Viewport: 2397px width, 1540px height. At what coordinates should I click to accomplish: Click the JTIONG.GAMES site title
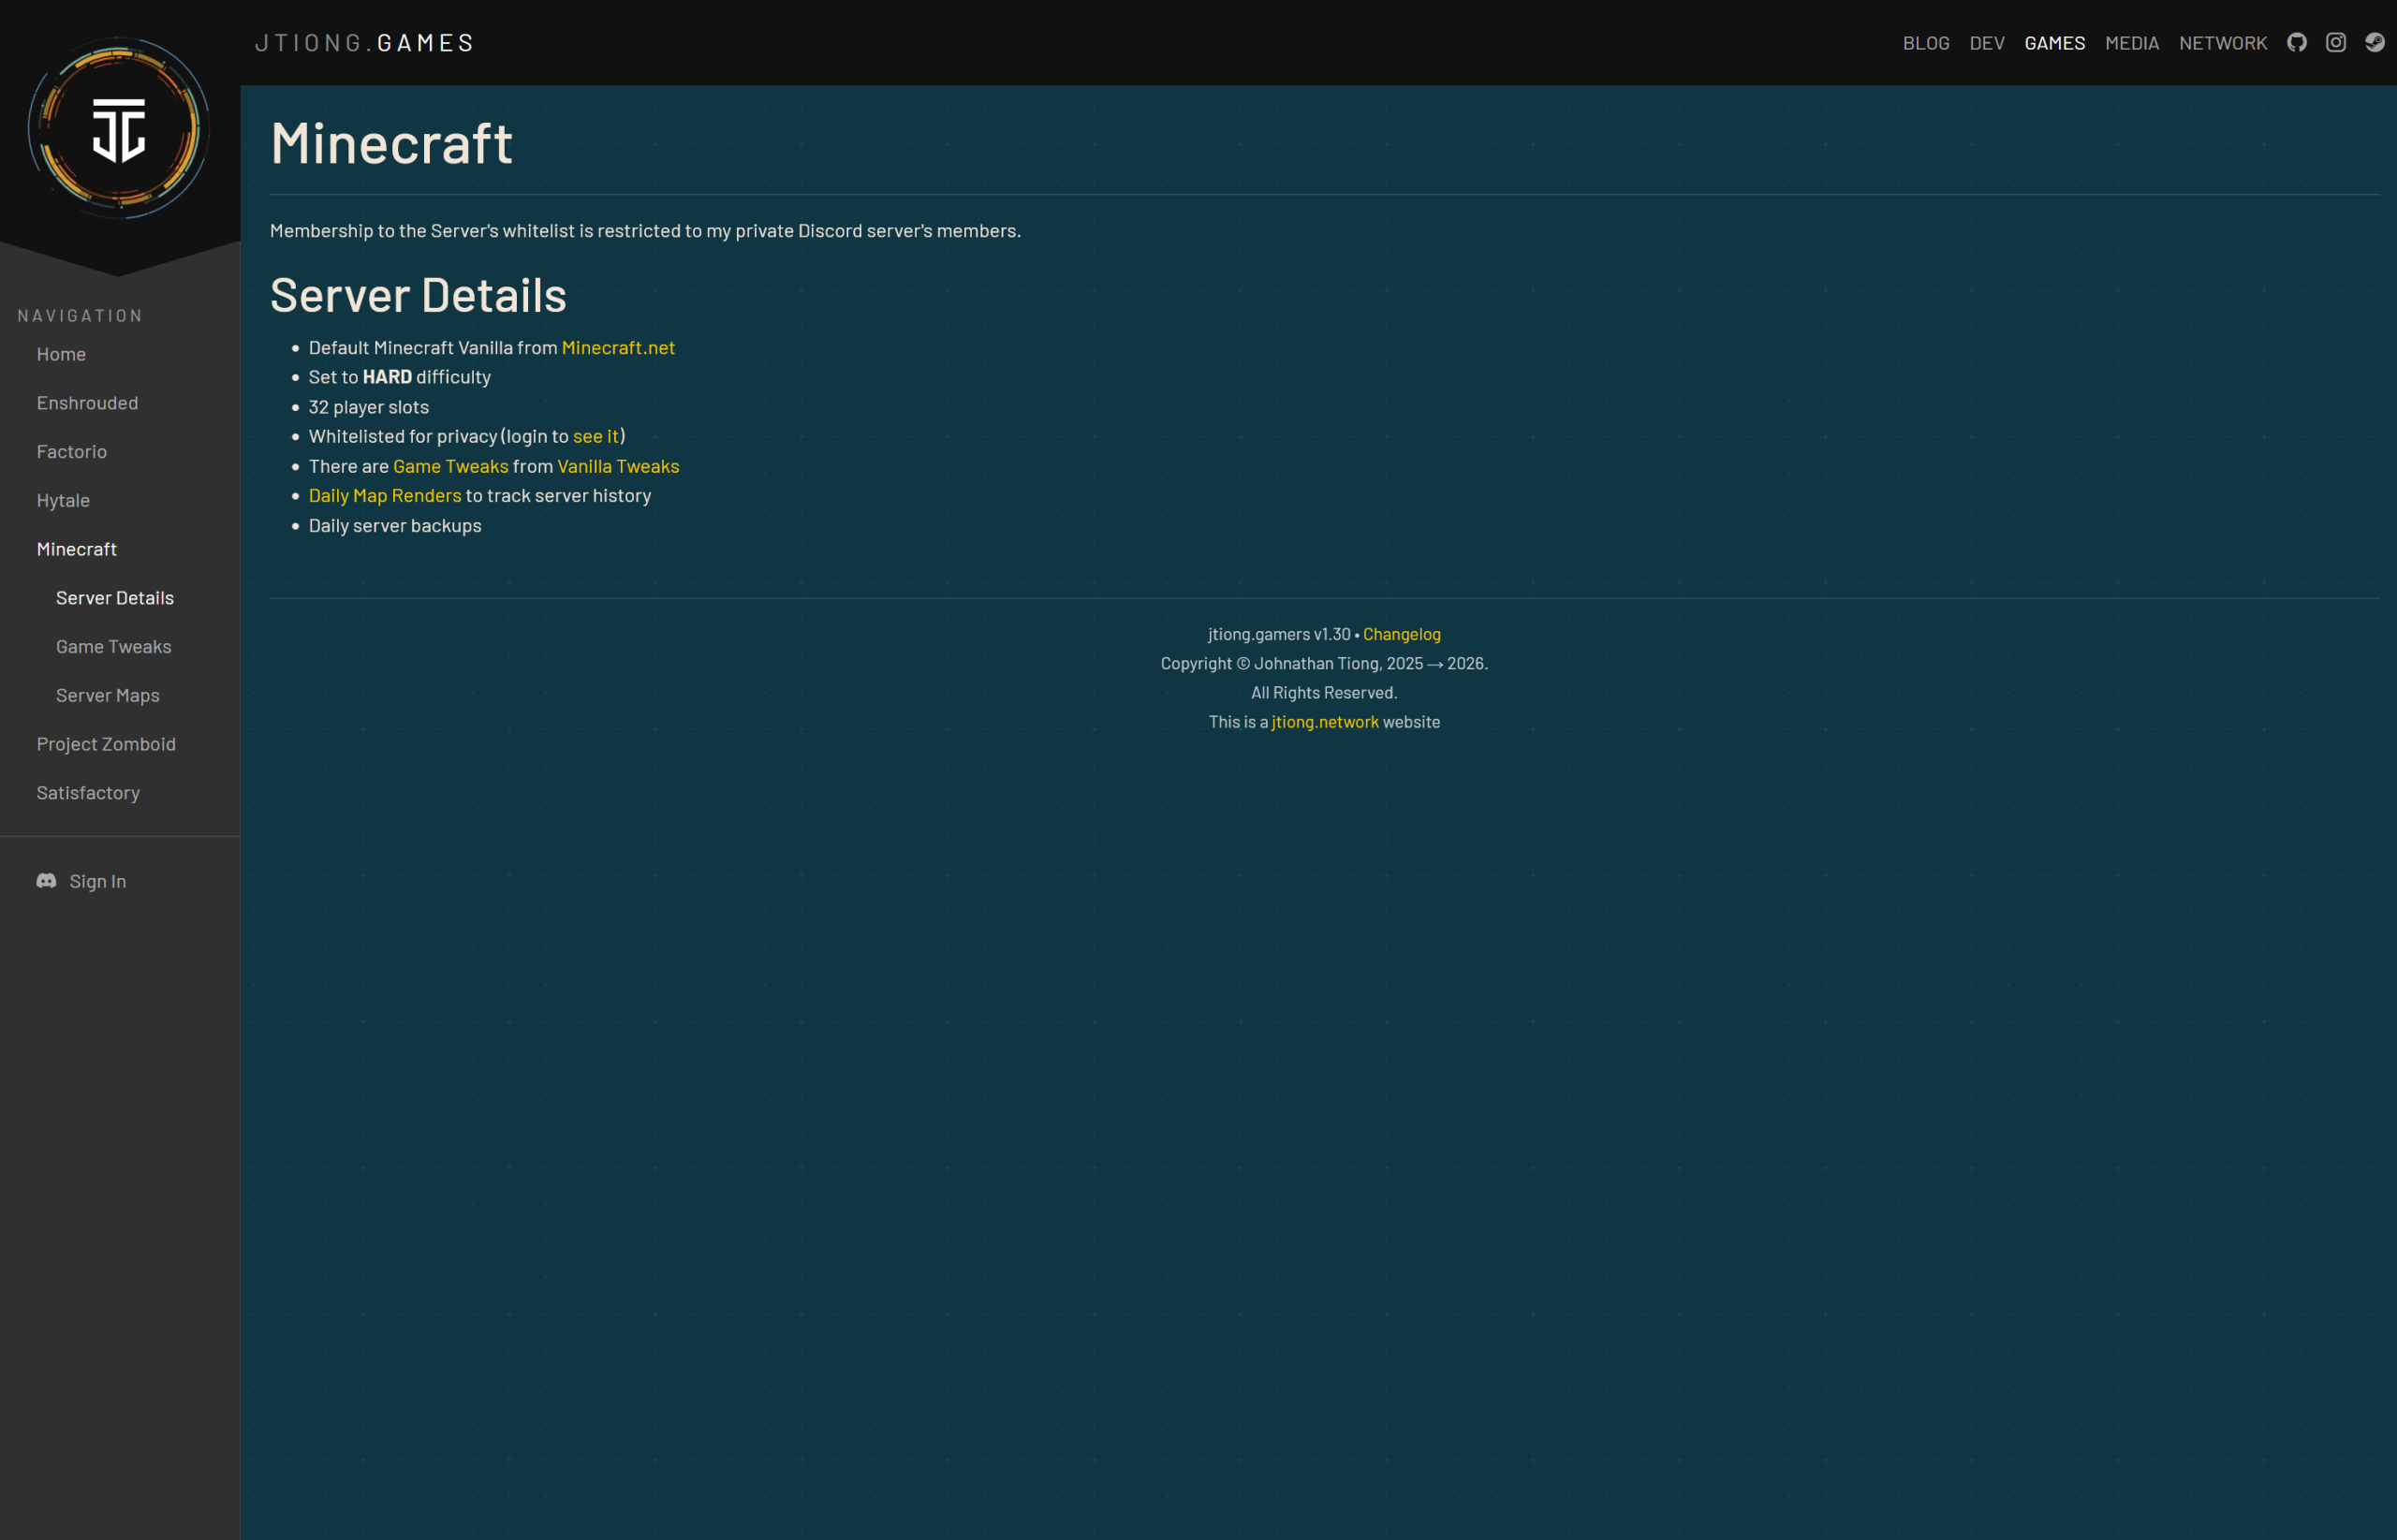tap(364, 43)
